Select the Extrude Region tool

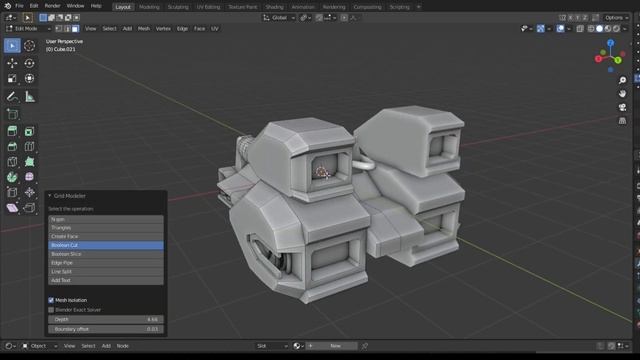(12, 131)
